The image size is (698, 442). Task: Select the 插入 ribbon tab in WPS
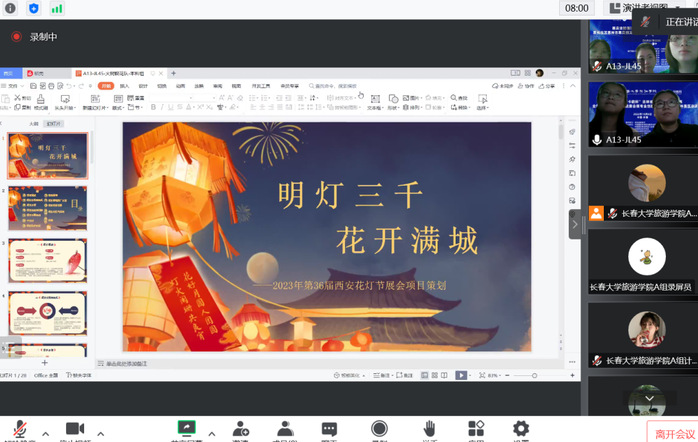point(125,86)
